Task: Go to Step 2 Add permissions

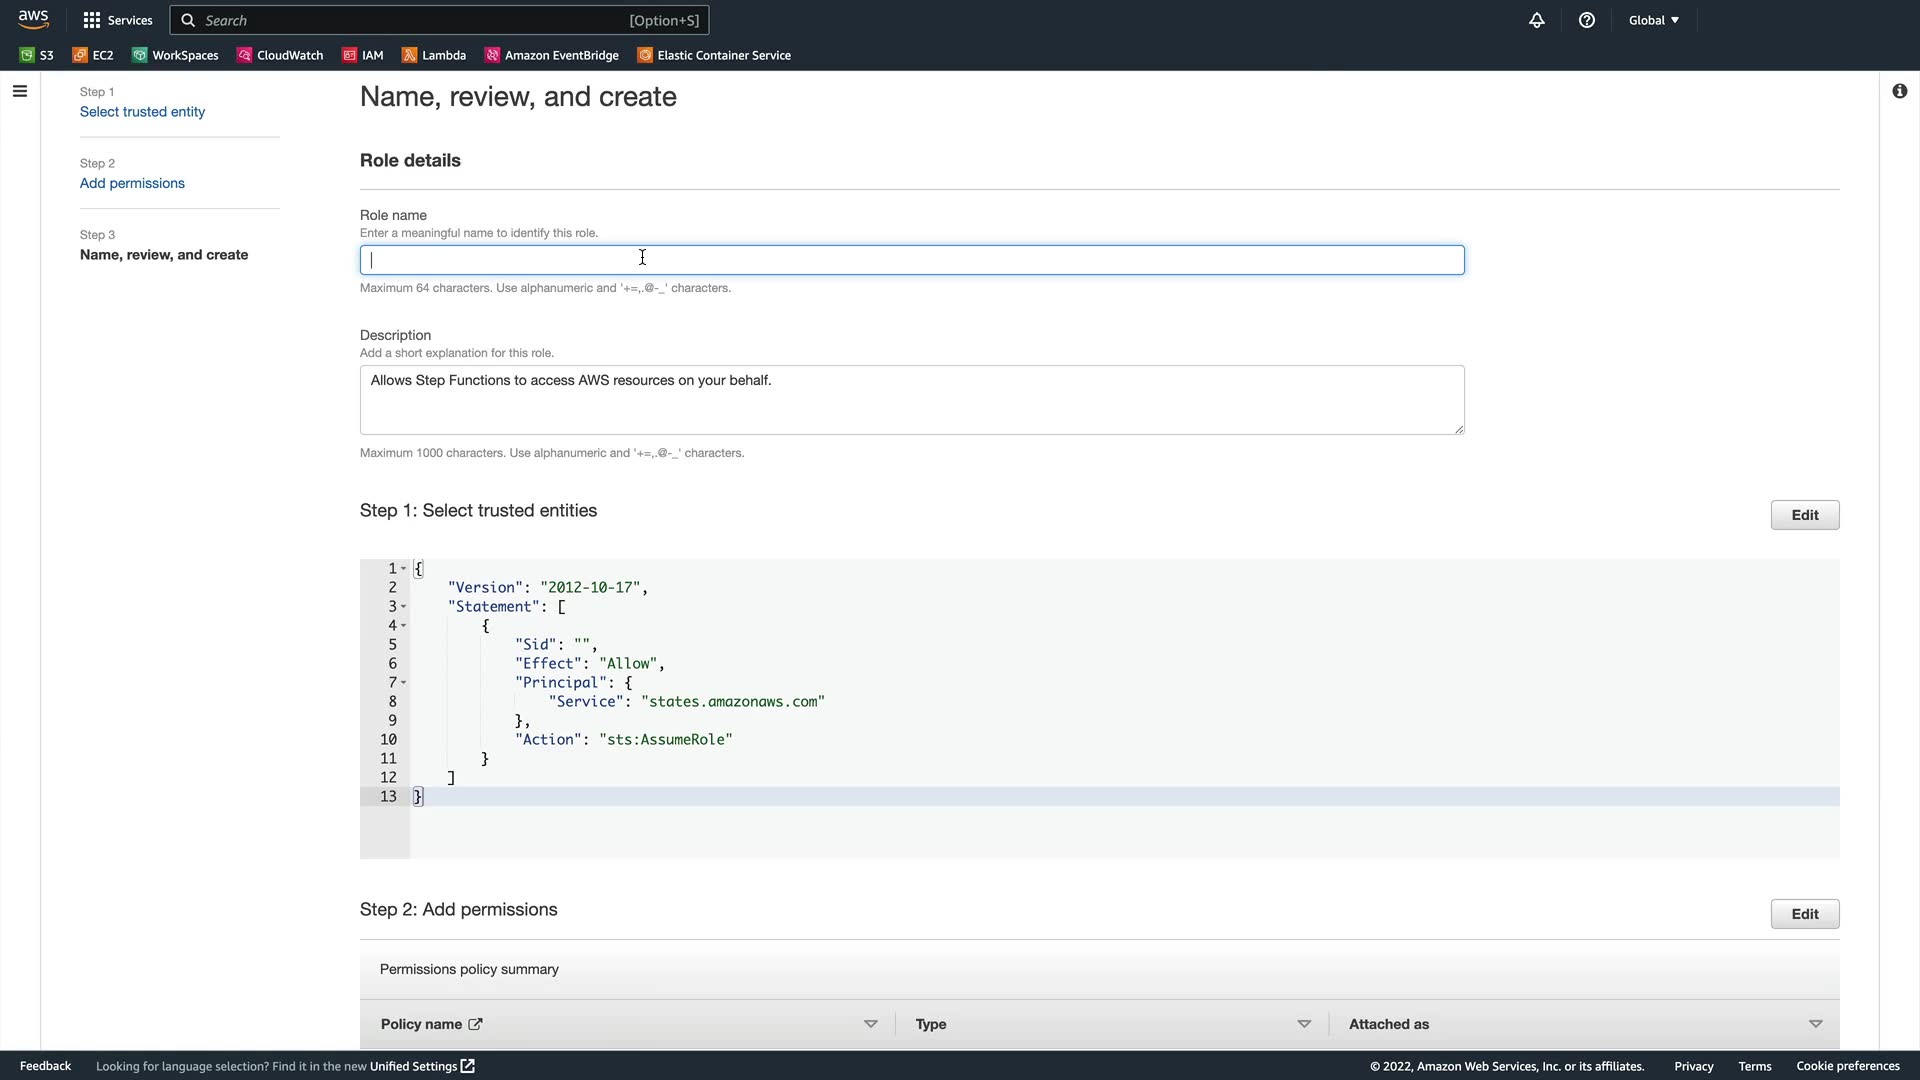Action: [x=132, y=183]
